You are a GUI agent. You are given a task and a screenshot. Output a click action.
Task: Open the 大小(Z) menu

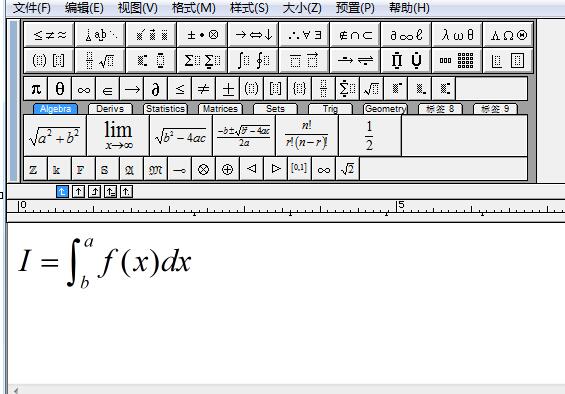302,8
